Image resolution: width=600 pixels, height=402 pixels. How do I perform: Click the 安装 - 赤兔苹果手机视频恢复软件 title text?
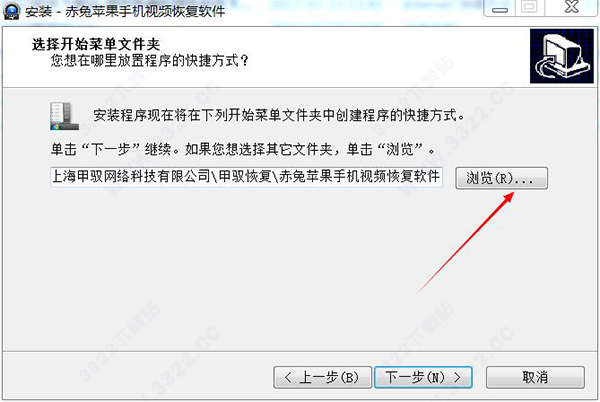tap(126, 11)
